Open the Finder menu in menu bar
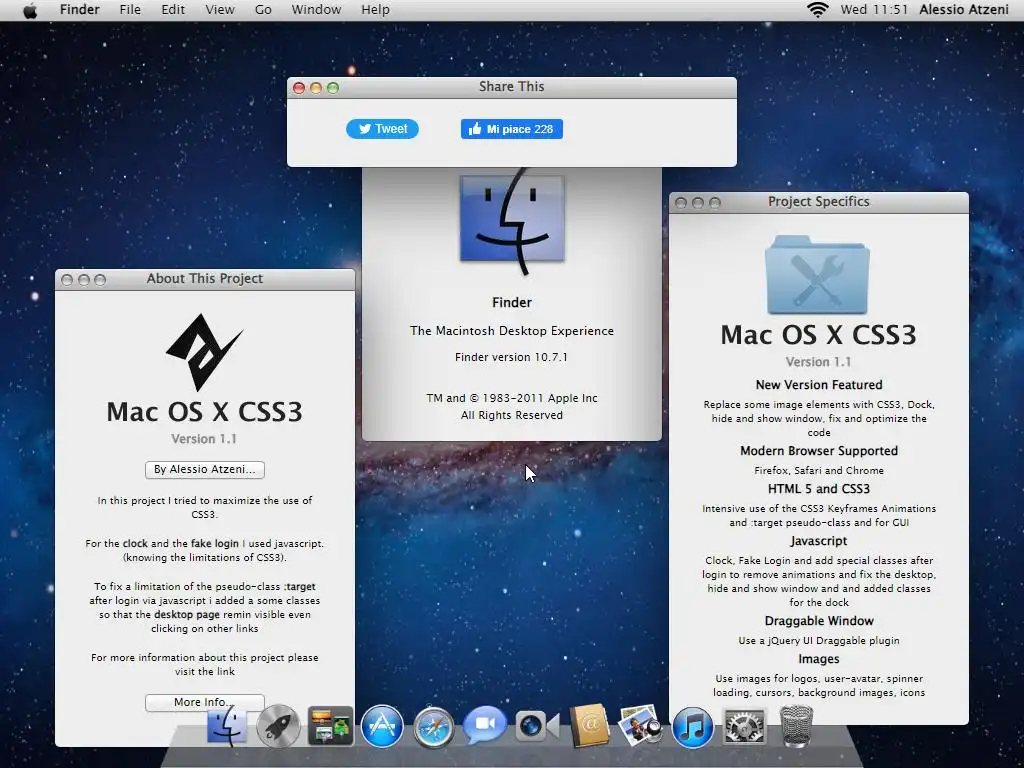This screenshot has width=1024, height=768. click(80, 10)
